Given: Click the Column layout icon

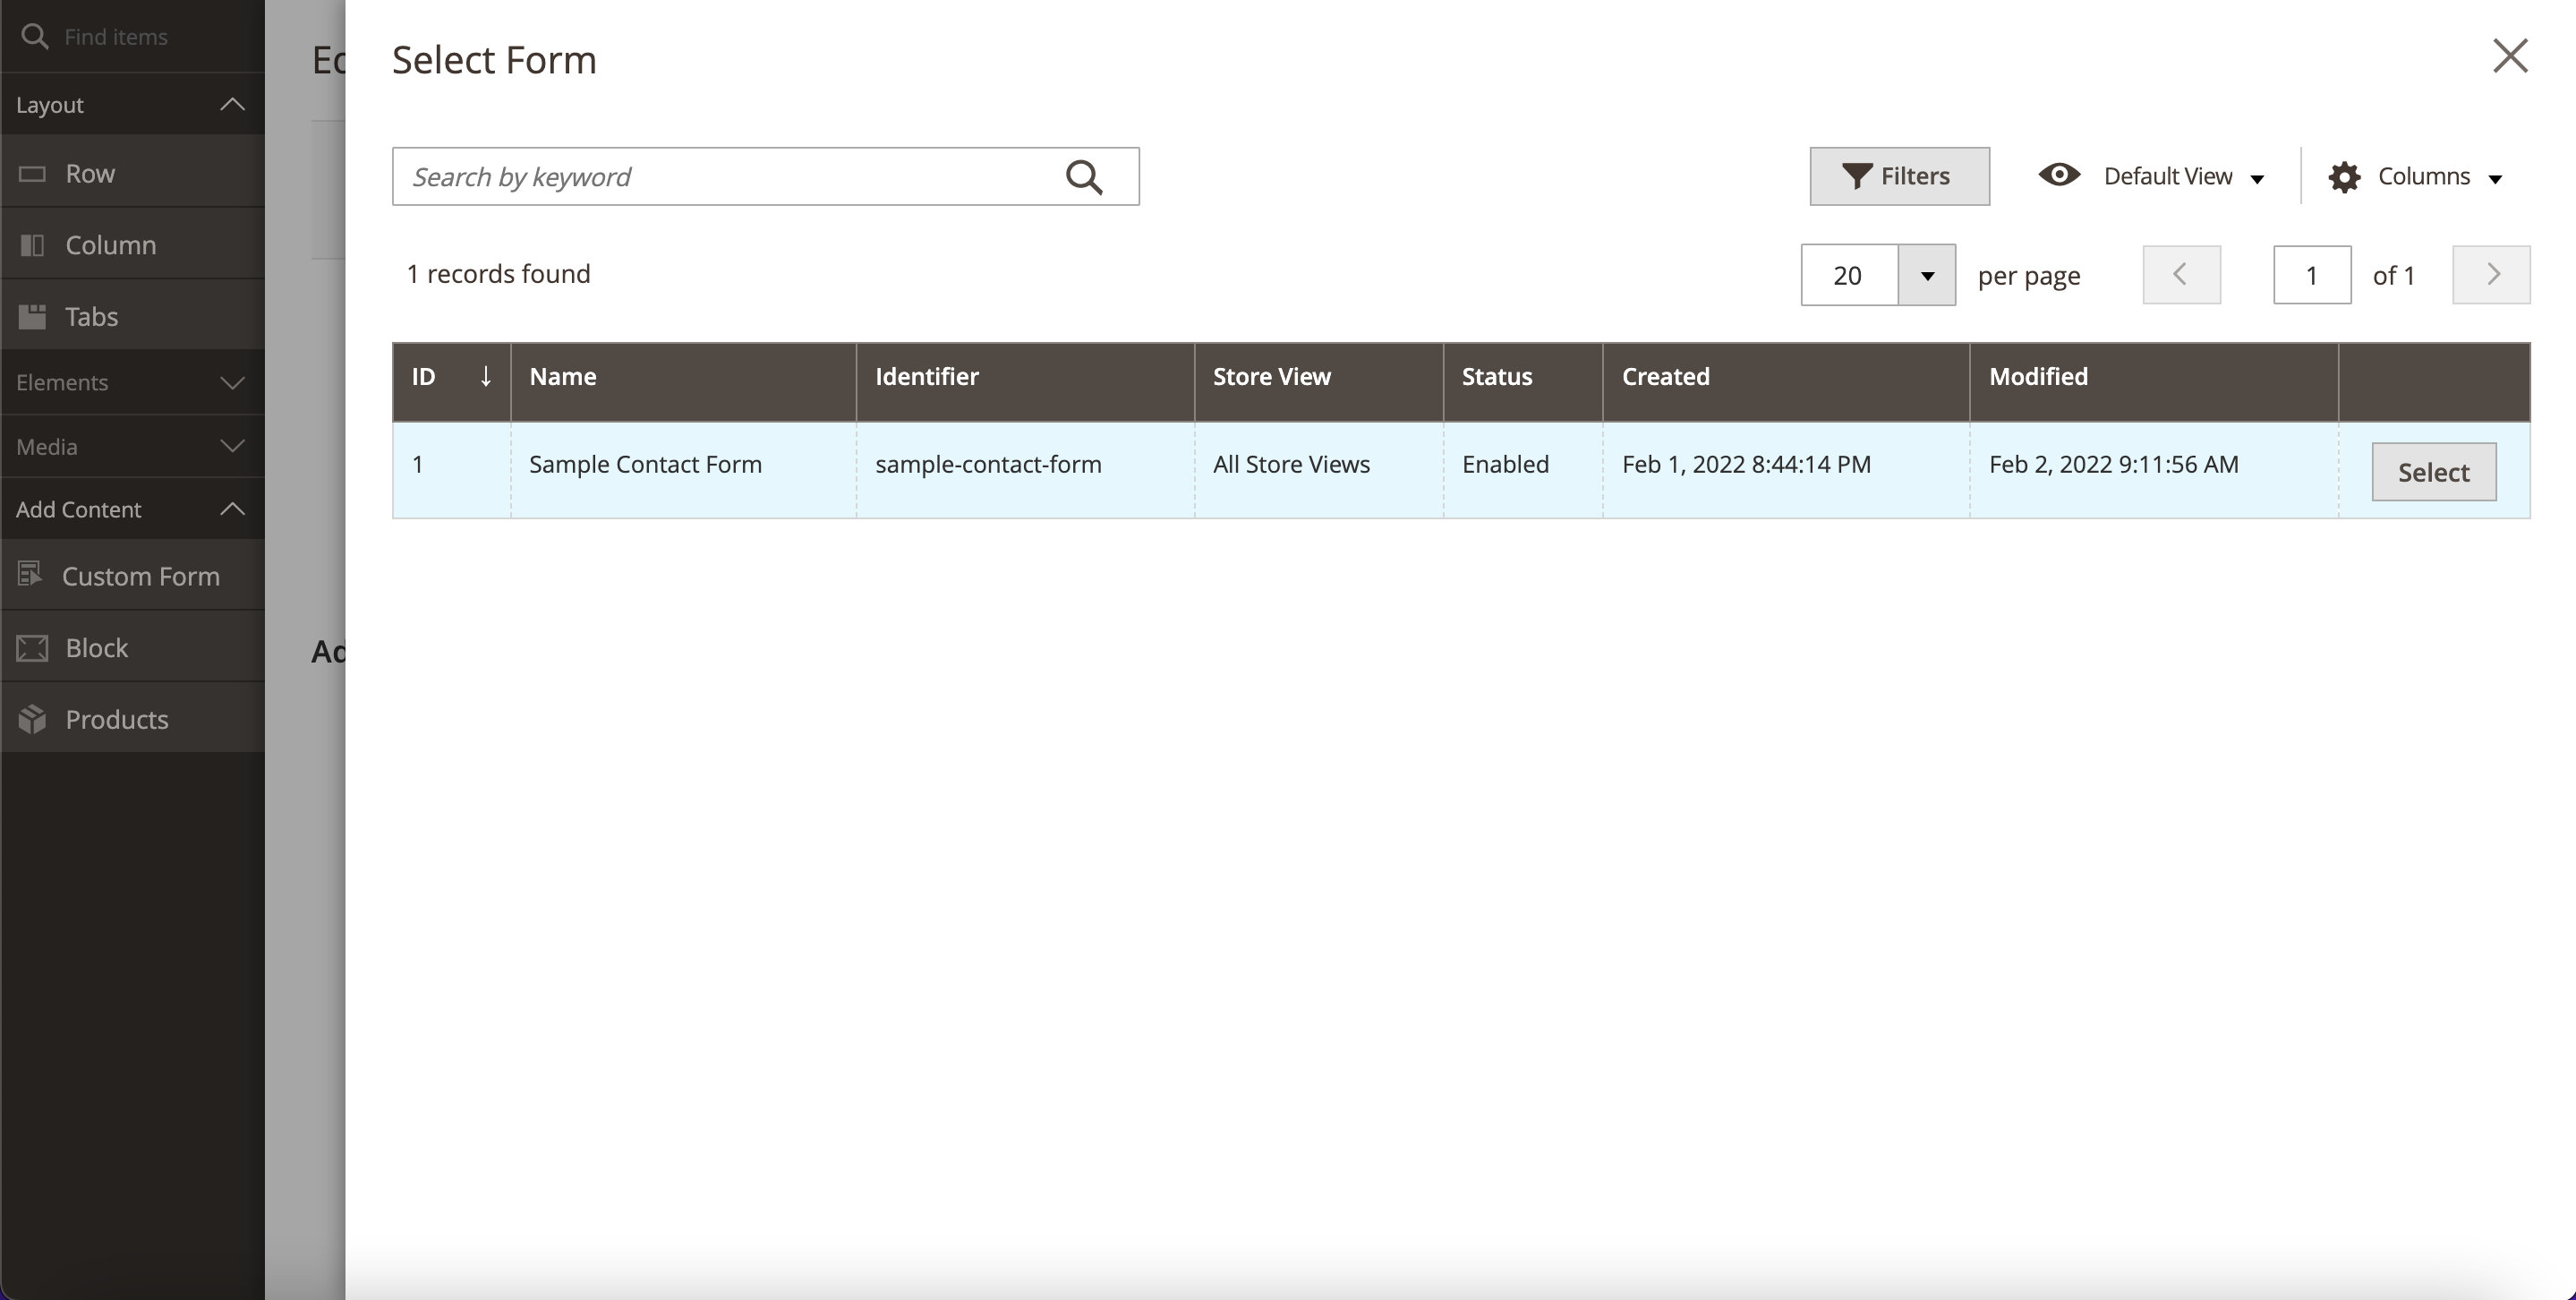Looking at the screenshot, I should [32, 245].
